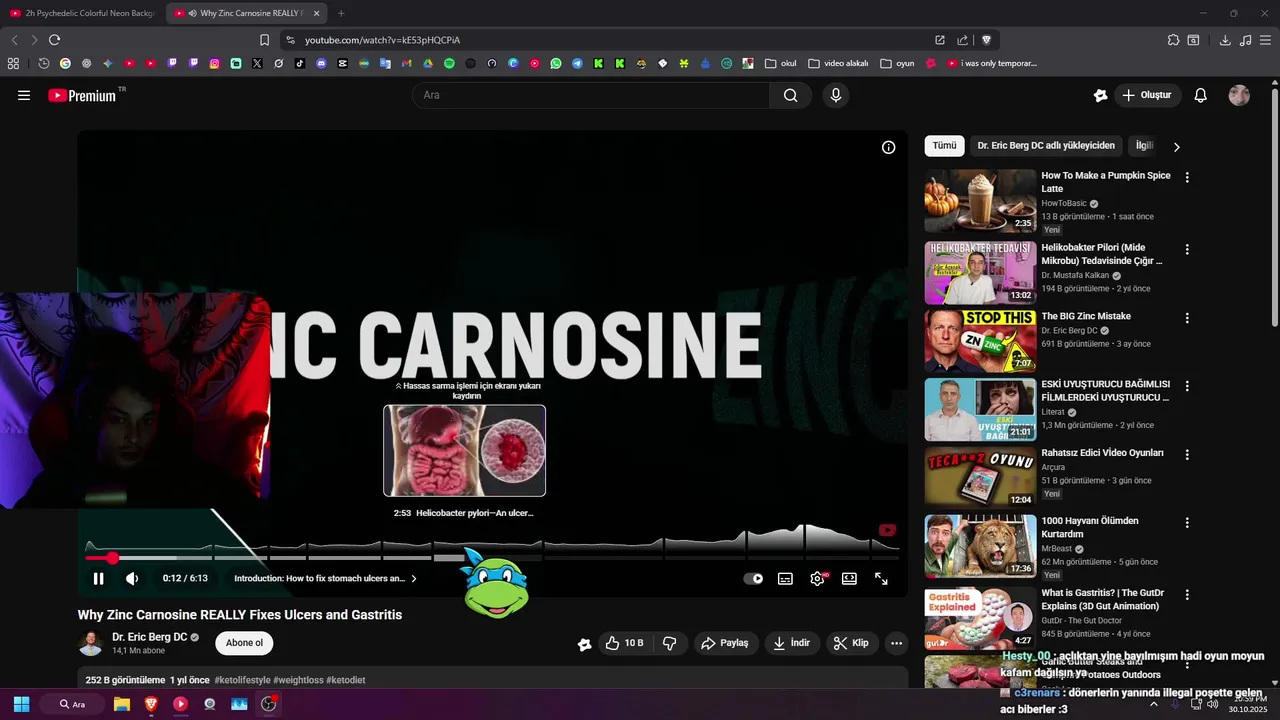Image resolution: width=1280 pixels, height=720 pixels.
Task: Open the browser downloads icon
Action: click(1225, 40)
